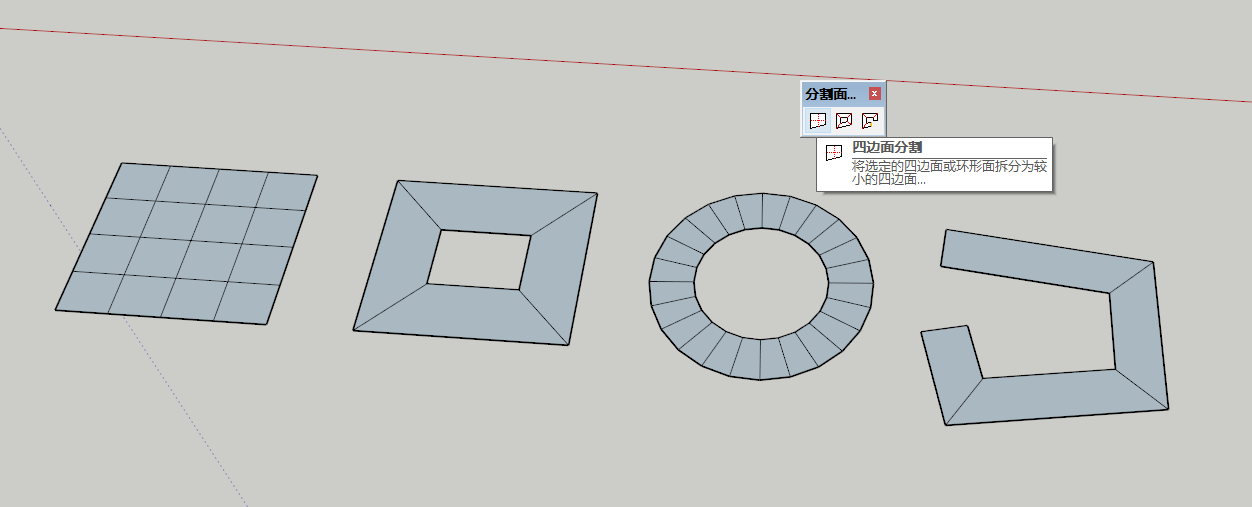
Task: Select the frame-shaped face split tool icon
Action: (x=844, y=121)
